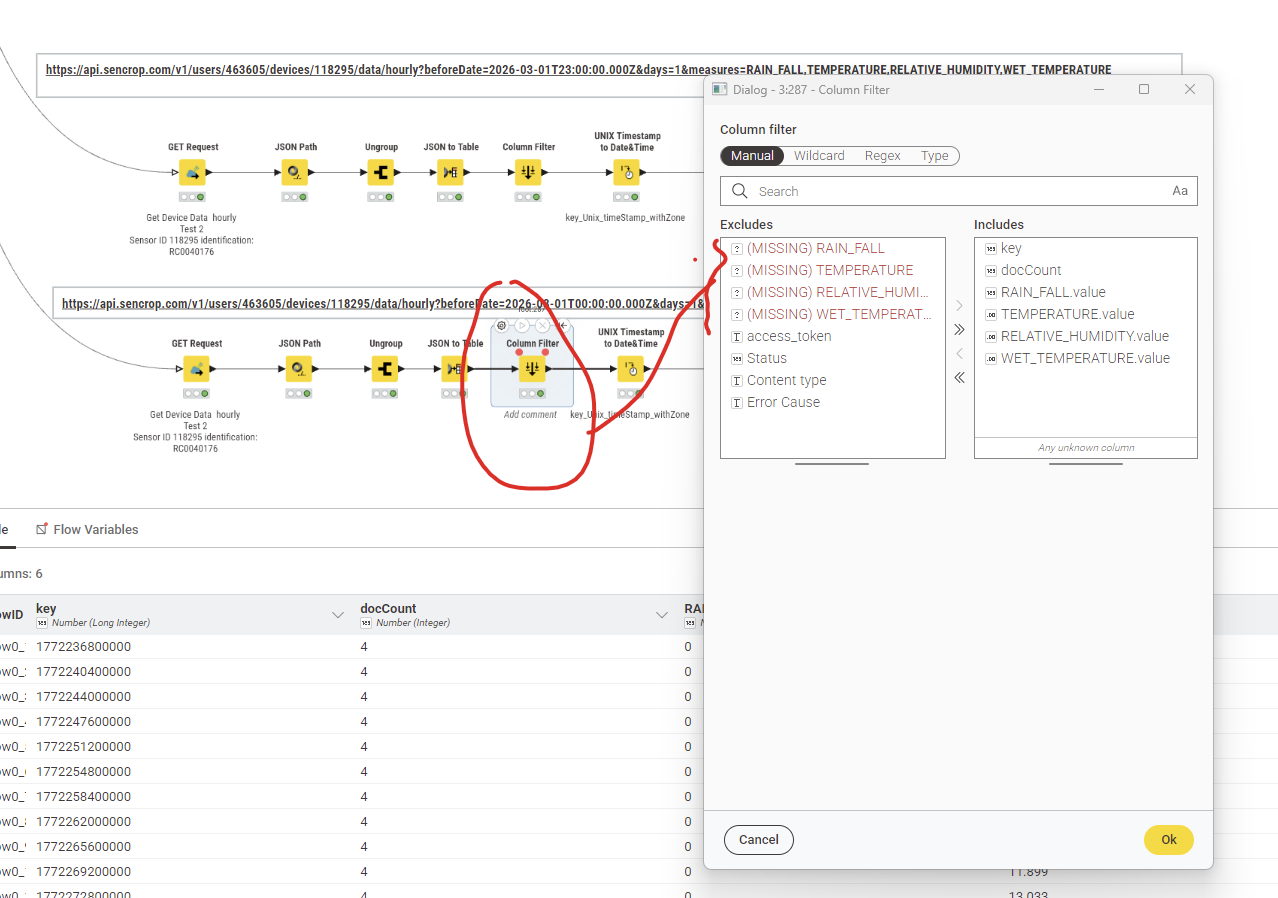Click the magnifier icon in search box
This screenshot has width=1278, height=898.
pyautogui.click(x=740, y=191)
